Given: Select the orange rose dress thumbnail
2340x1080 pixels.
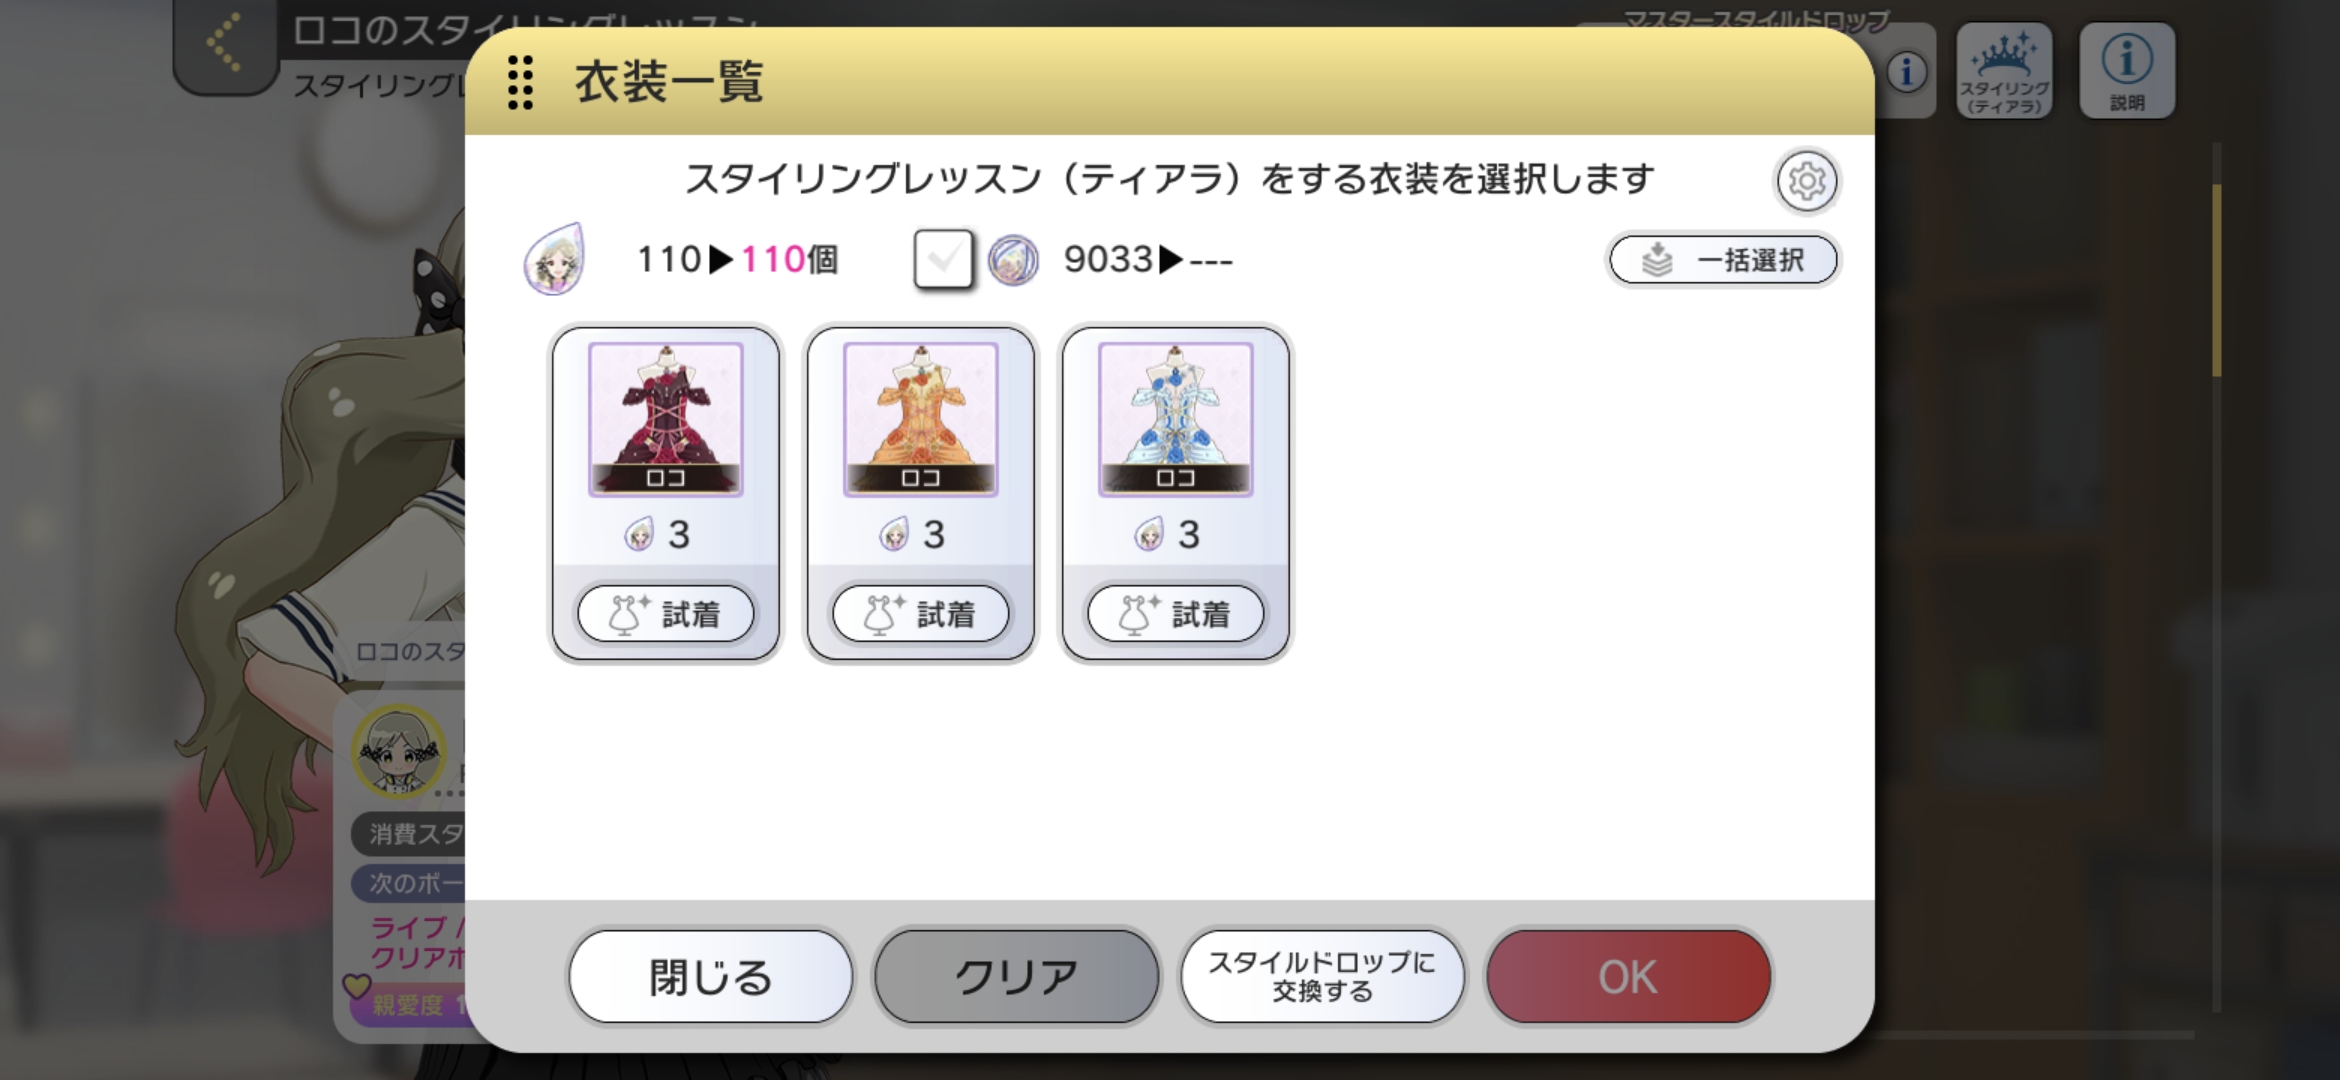Looking at the screenshot, I should pyautogui.click(x=920, y=419).
